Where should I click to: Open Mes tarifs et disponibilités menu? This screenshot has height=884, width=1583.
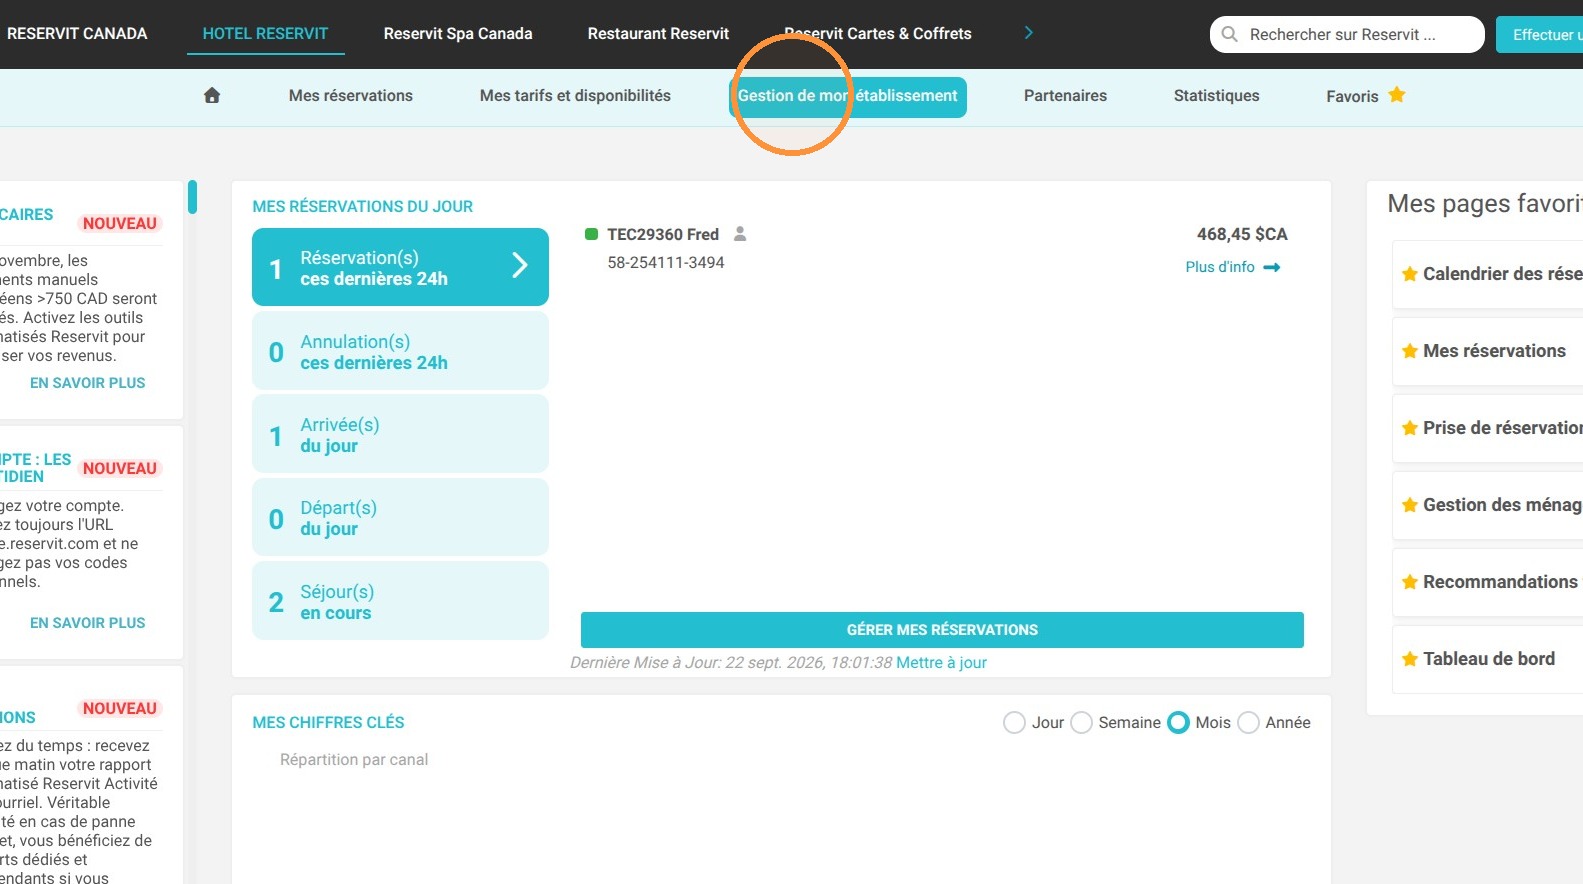pos(575,96)
